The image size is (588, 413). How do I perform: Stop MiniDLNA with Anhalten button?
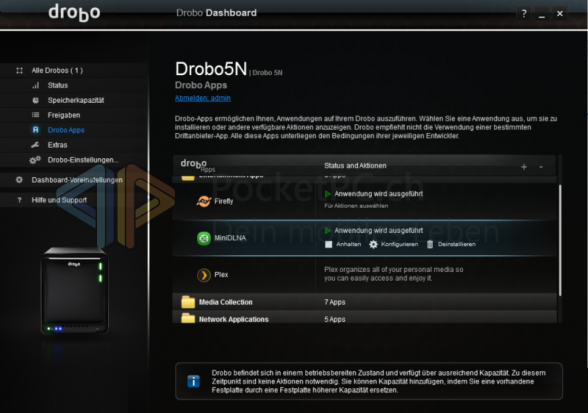(x=343, y=245)
